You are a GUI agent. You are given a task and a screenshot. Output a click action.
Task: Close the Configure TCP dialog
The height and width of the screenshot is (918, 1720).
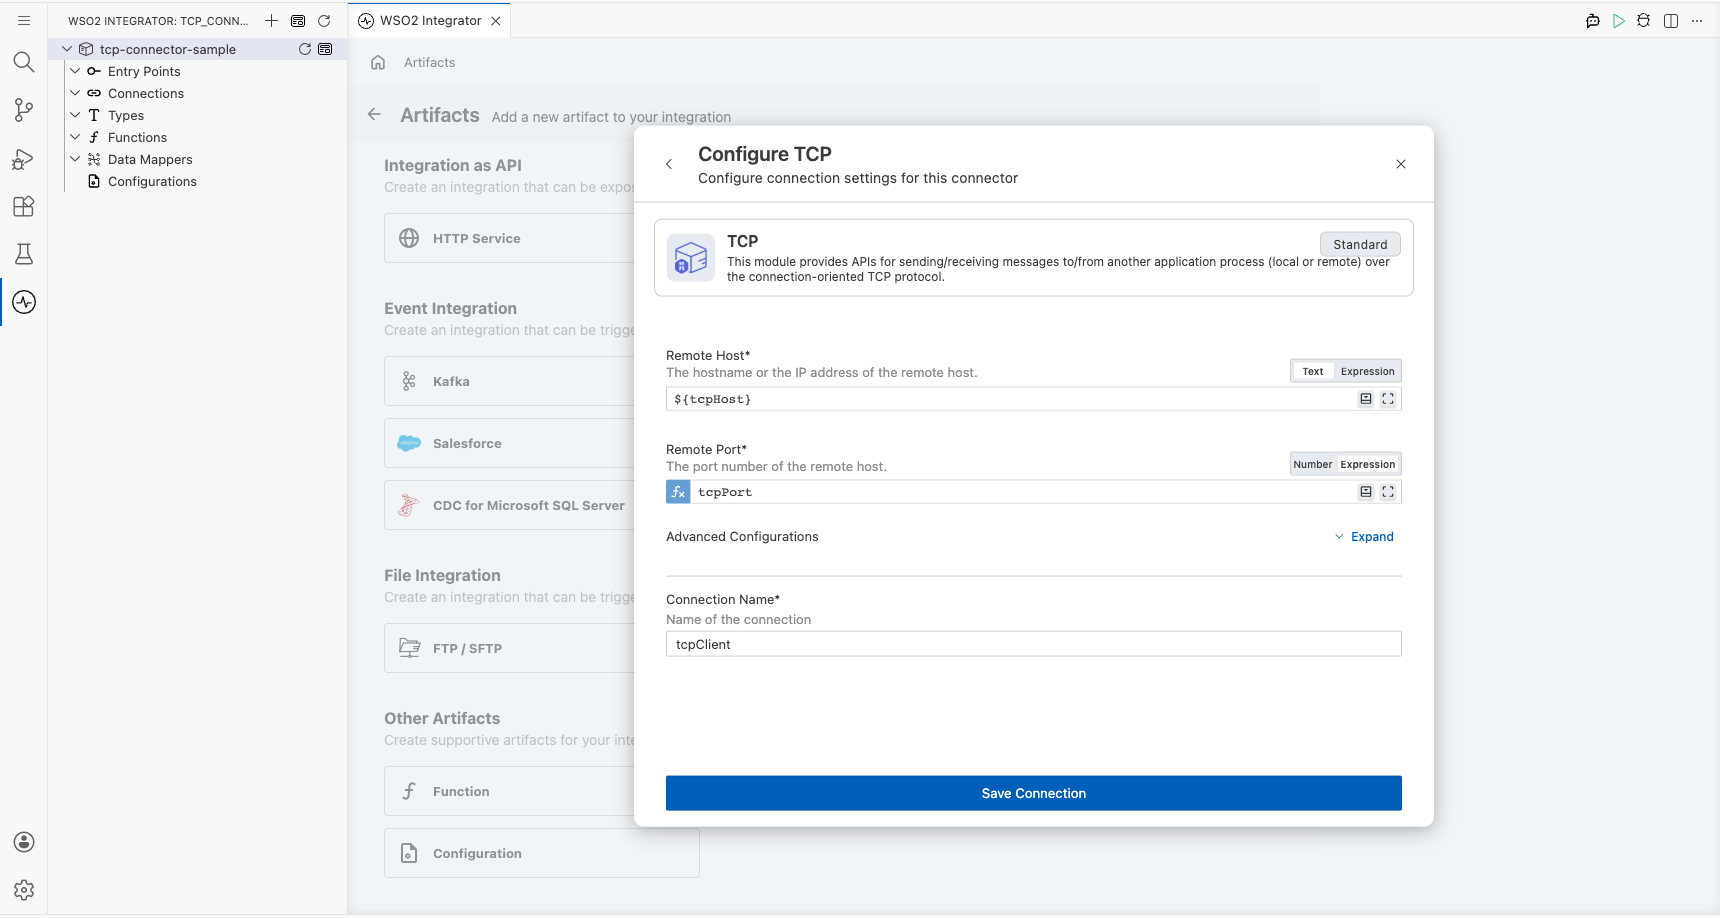tap(1401, 164)
